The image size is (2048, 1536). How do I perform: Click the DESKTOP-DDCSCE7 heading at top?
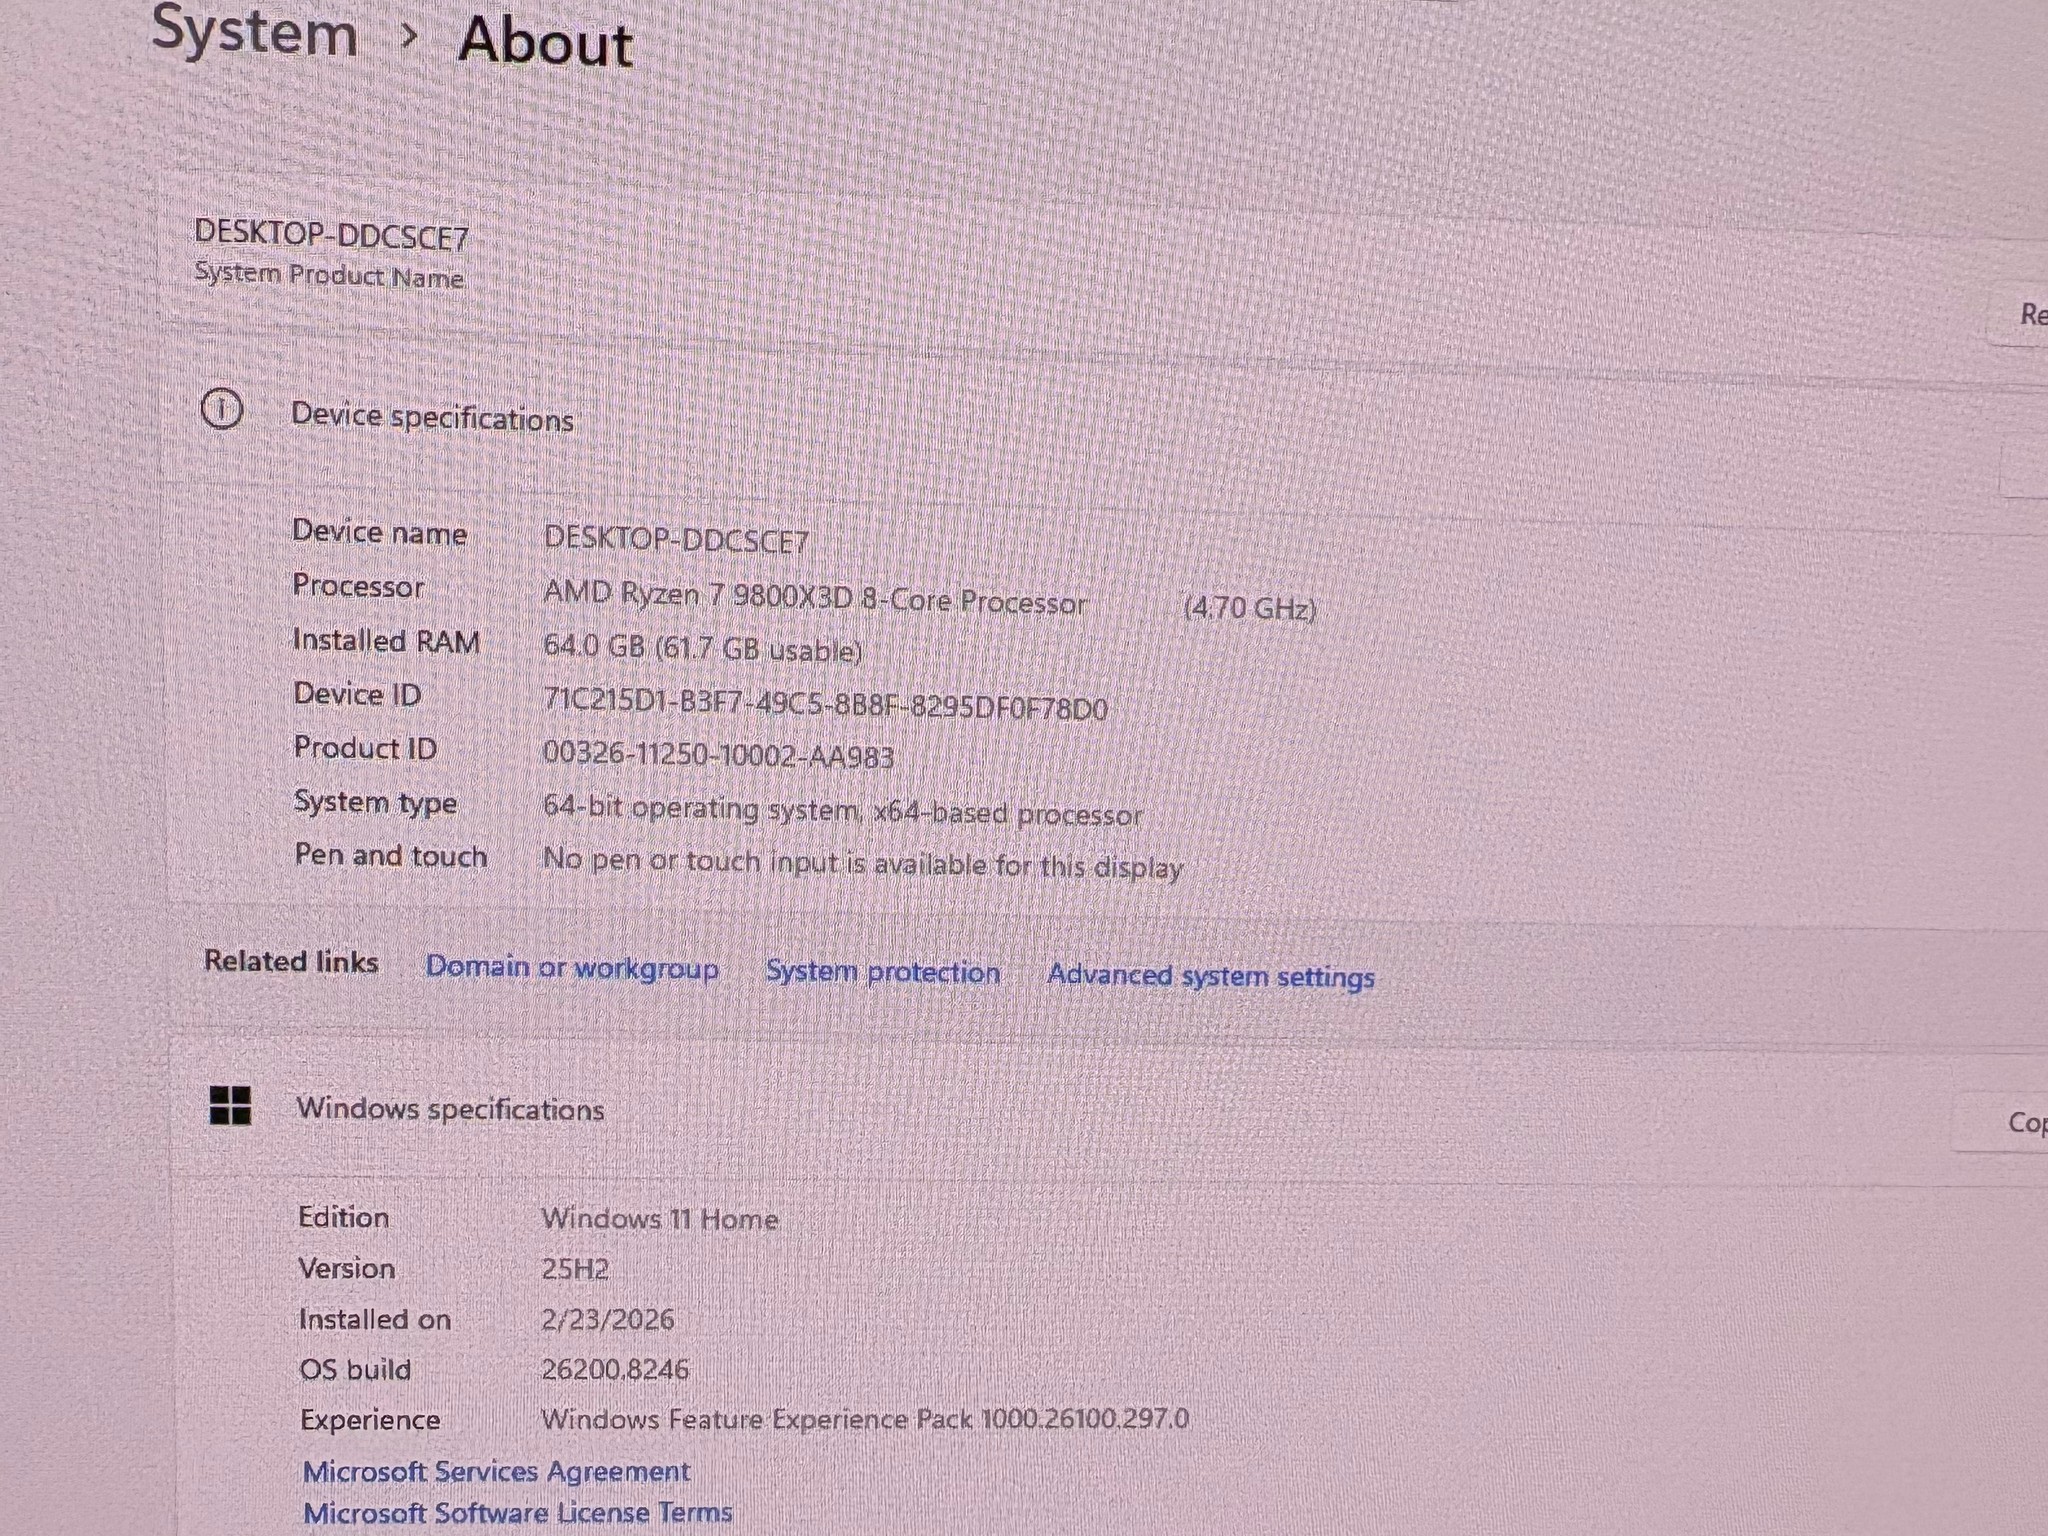point(331,235)
